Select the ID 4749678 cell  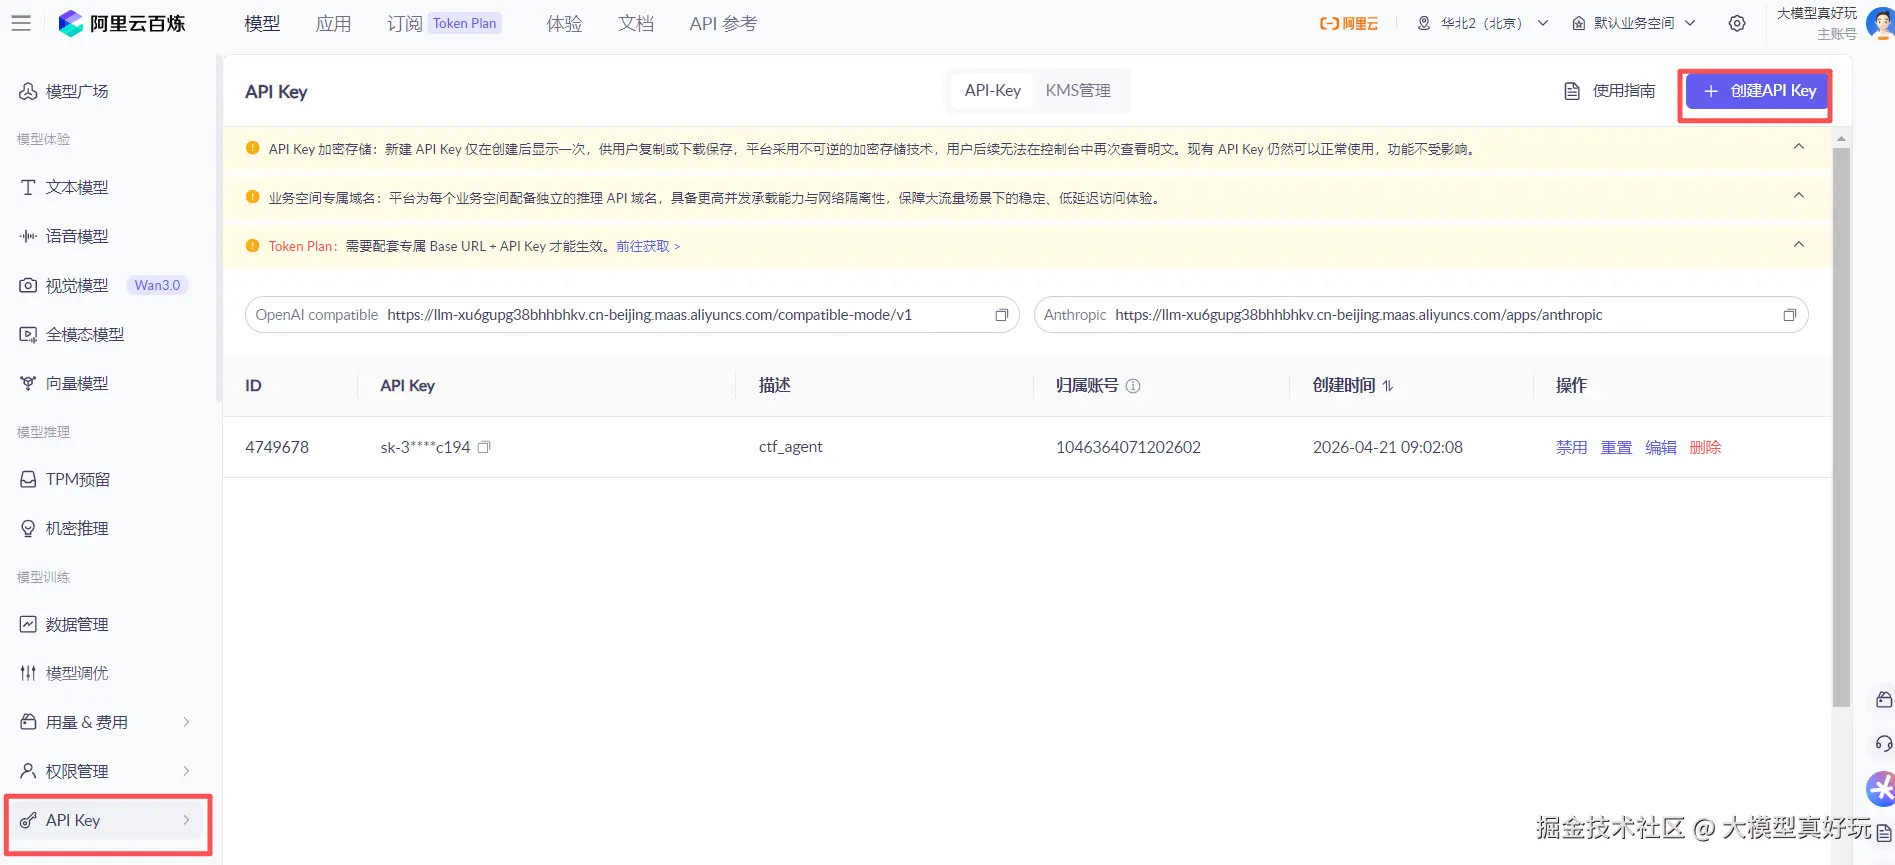[277, 447]
